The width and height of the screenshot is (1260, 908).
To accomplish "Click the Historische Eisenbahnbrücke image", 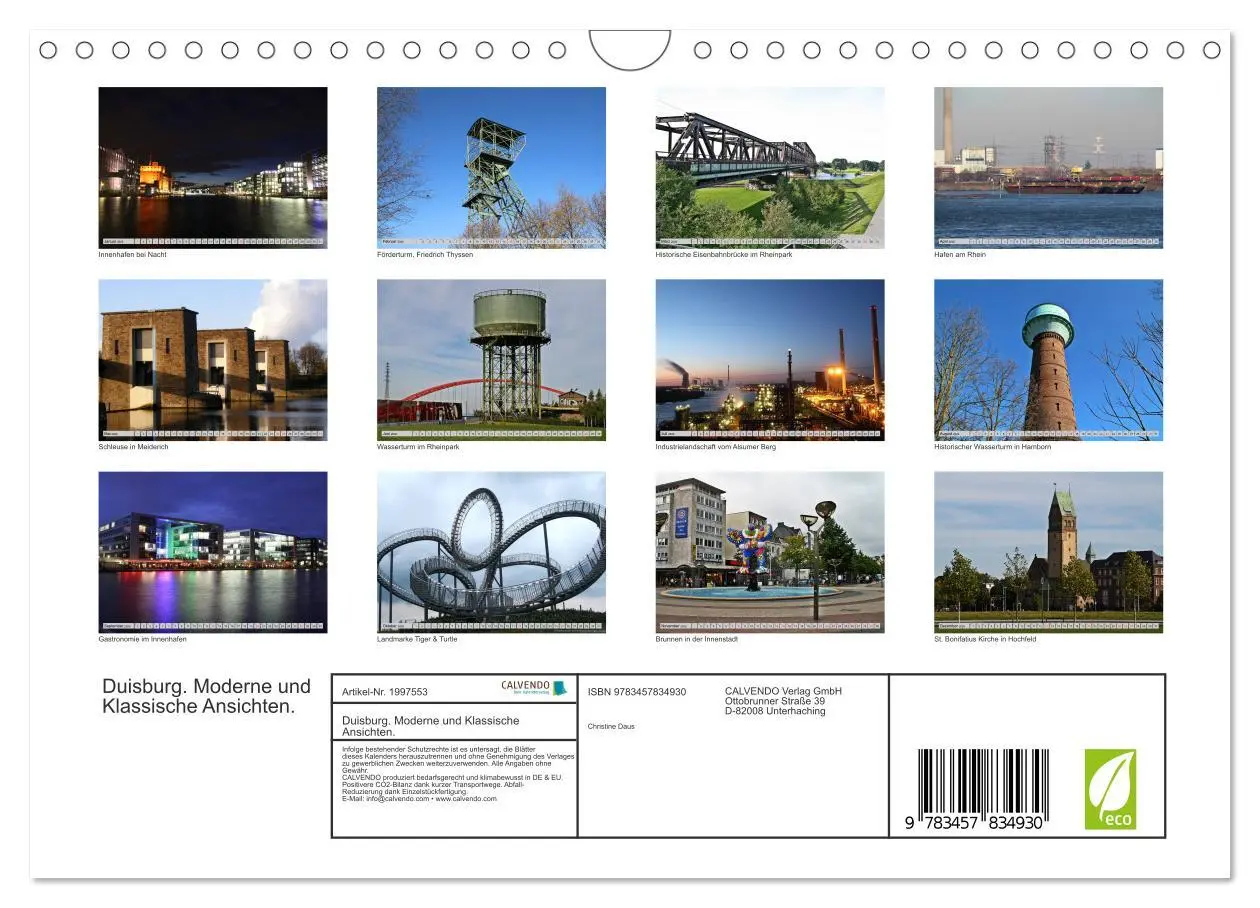I will pyautogui.click(x=770, y=165).
